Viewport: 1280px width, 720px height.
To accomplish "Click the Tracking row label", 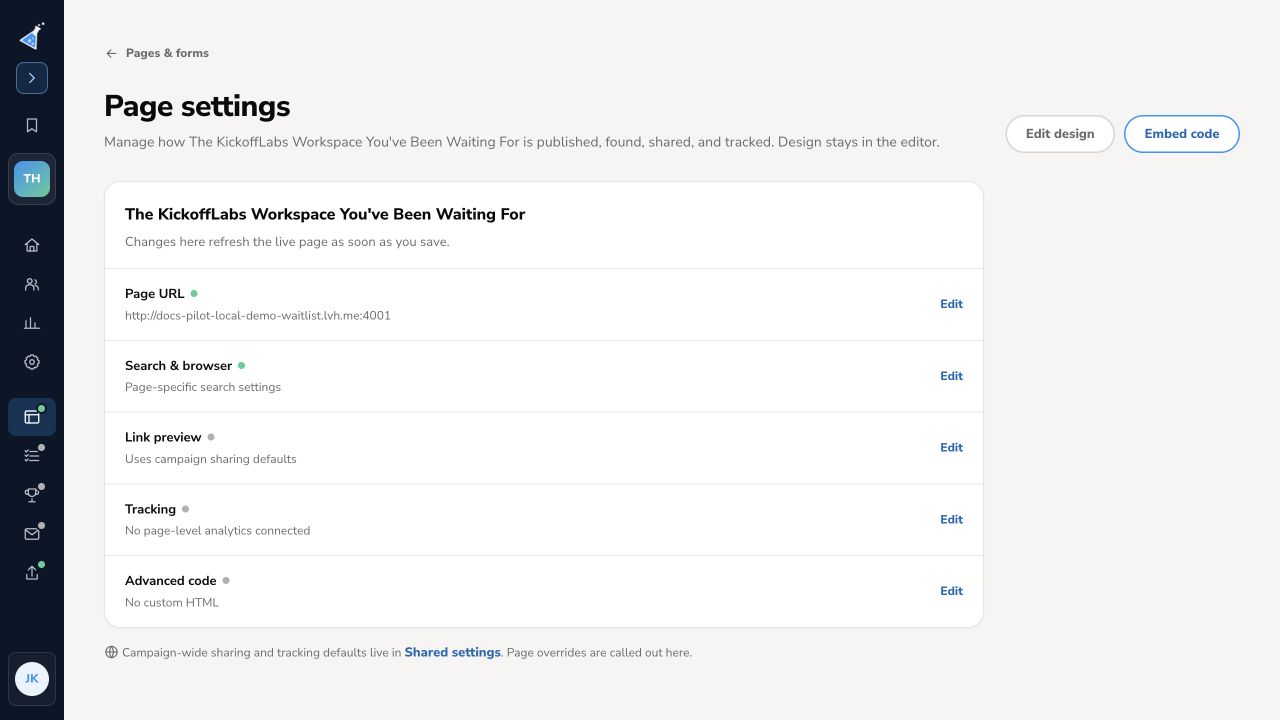I will coord(150,509).
